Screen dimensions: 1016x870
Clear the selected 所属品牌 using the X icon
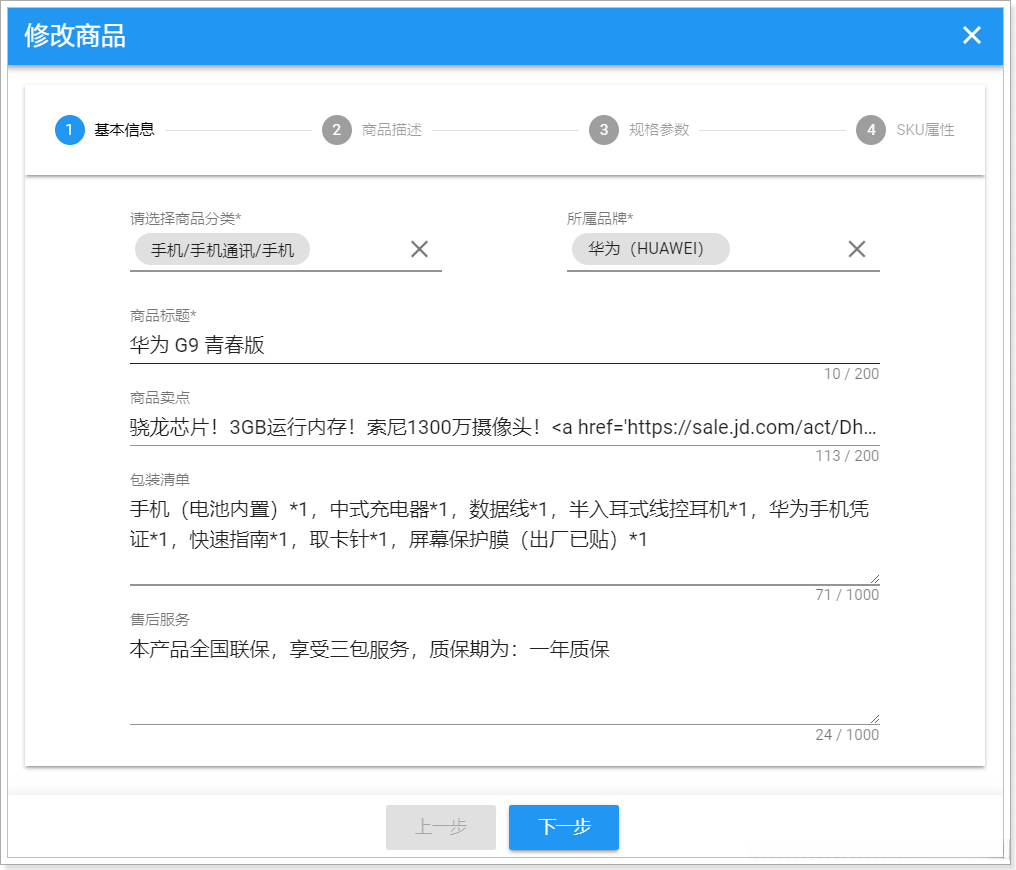857,249
